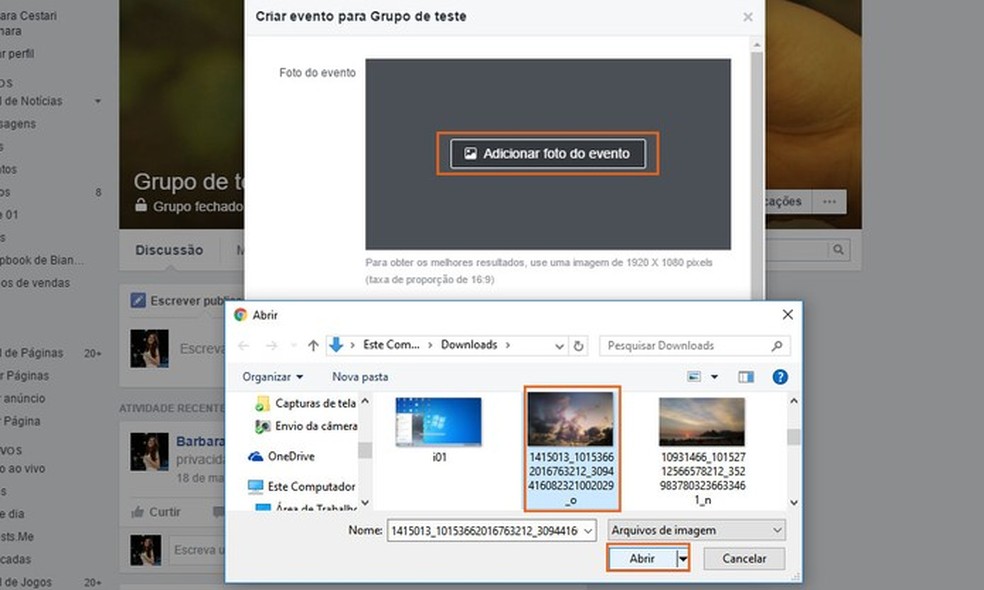Click Este Com... in the breadcrumb path
The width and height of the screenshot is (984, 590).
point(391,345)
